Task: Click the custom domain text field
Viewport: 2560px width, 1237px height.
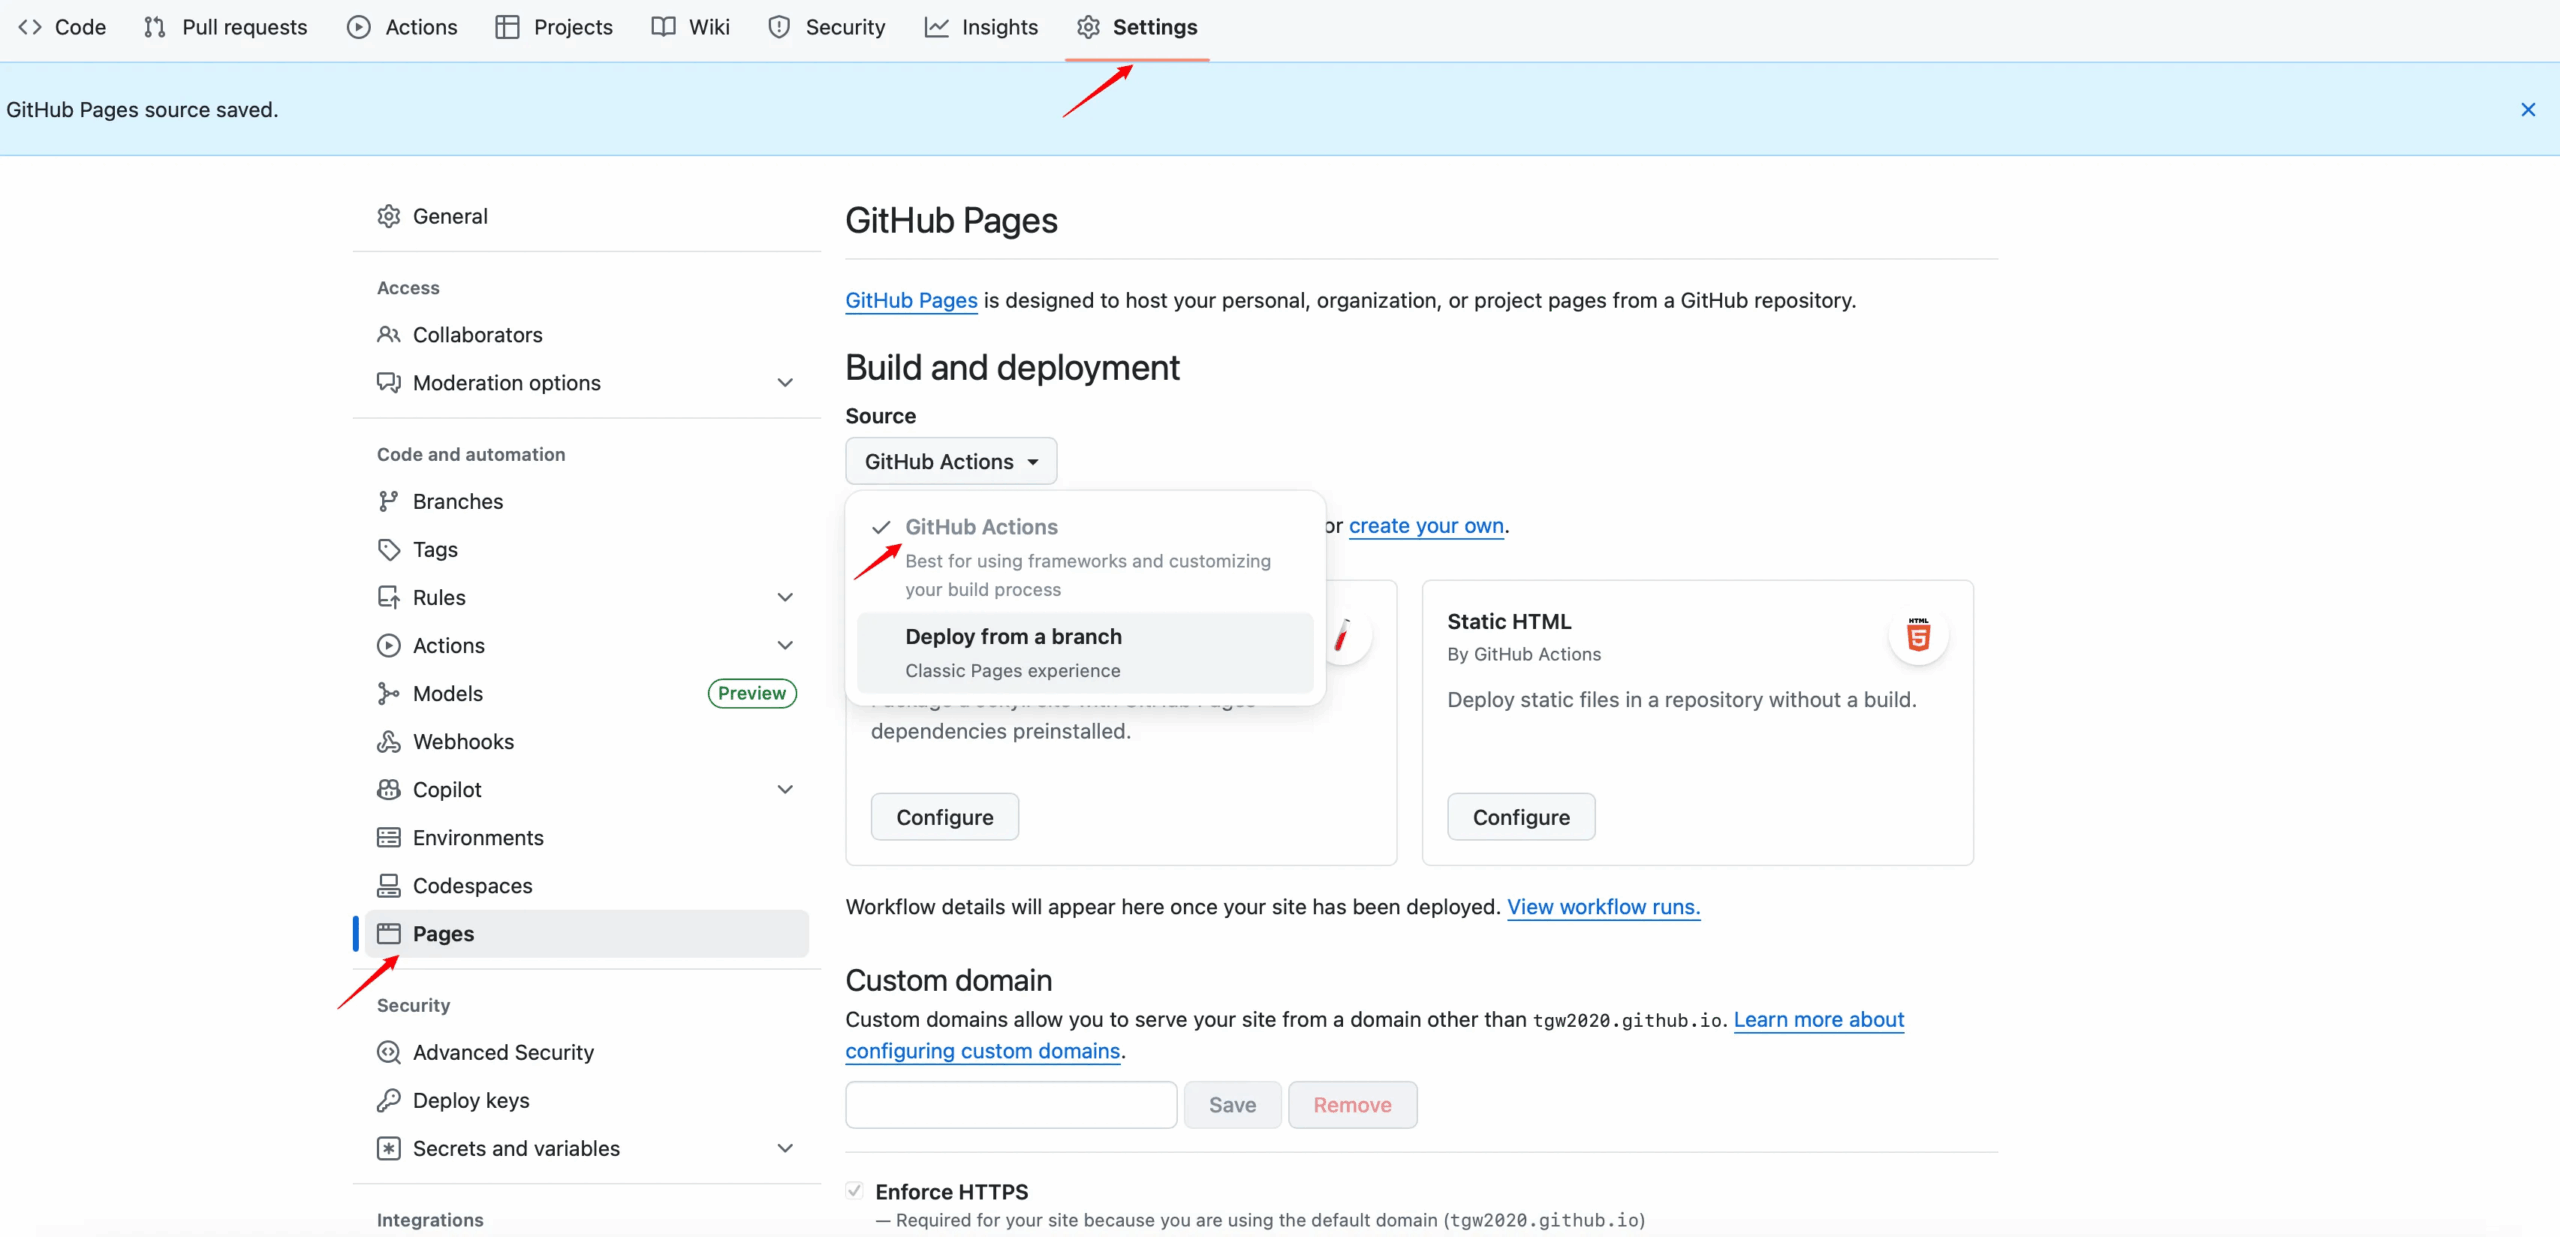Action: tap(1010, 1104)
